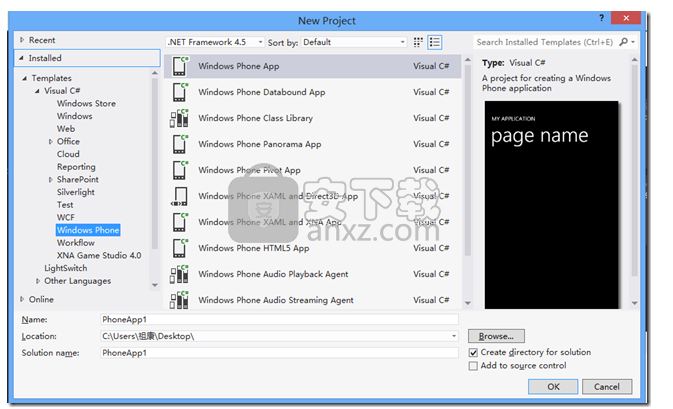The width and height of the screenshot is (673, 409).
Task: Select the Reporting template category
Action: click(x=76, y=167)
